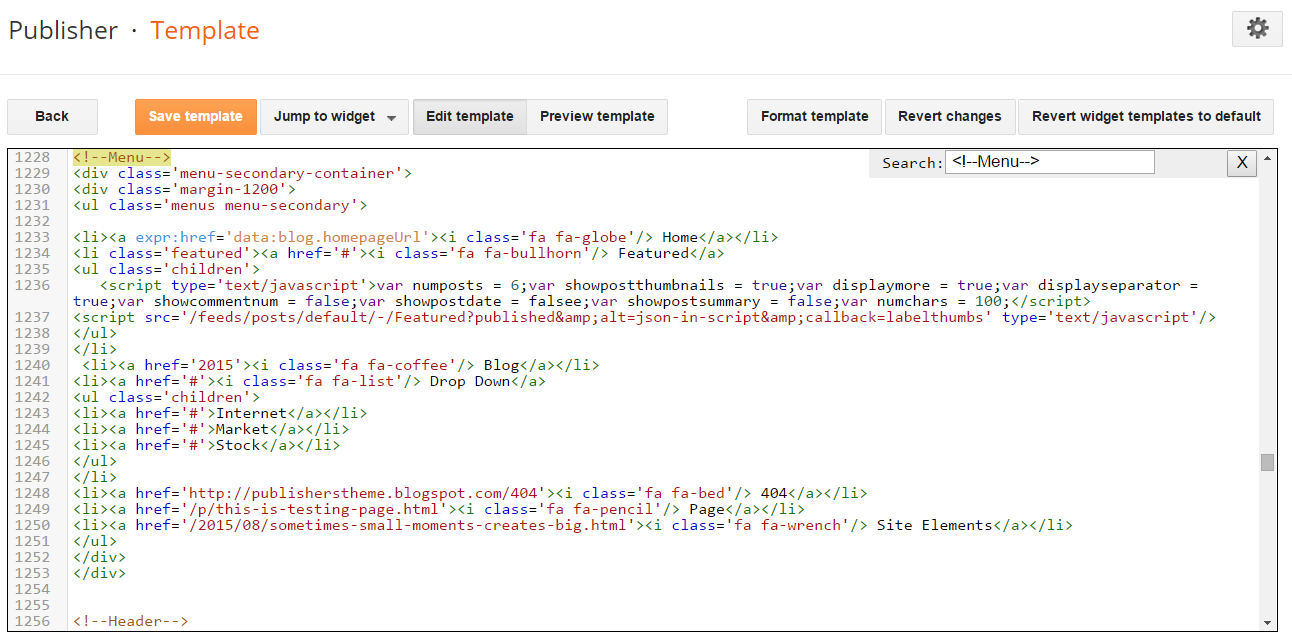Image resolution: width=1292 pixels, height=638 pixels.
Task: Go Back from the template editor
Action: point(52,117)
